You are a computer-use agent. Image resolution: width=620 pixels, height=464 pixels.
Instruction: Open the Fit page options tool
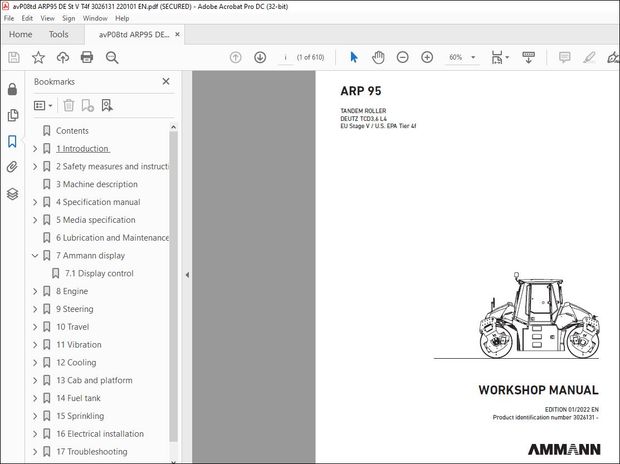point(497,58)
